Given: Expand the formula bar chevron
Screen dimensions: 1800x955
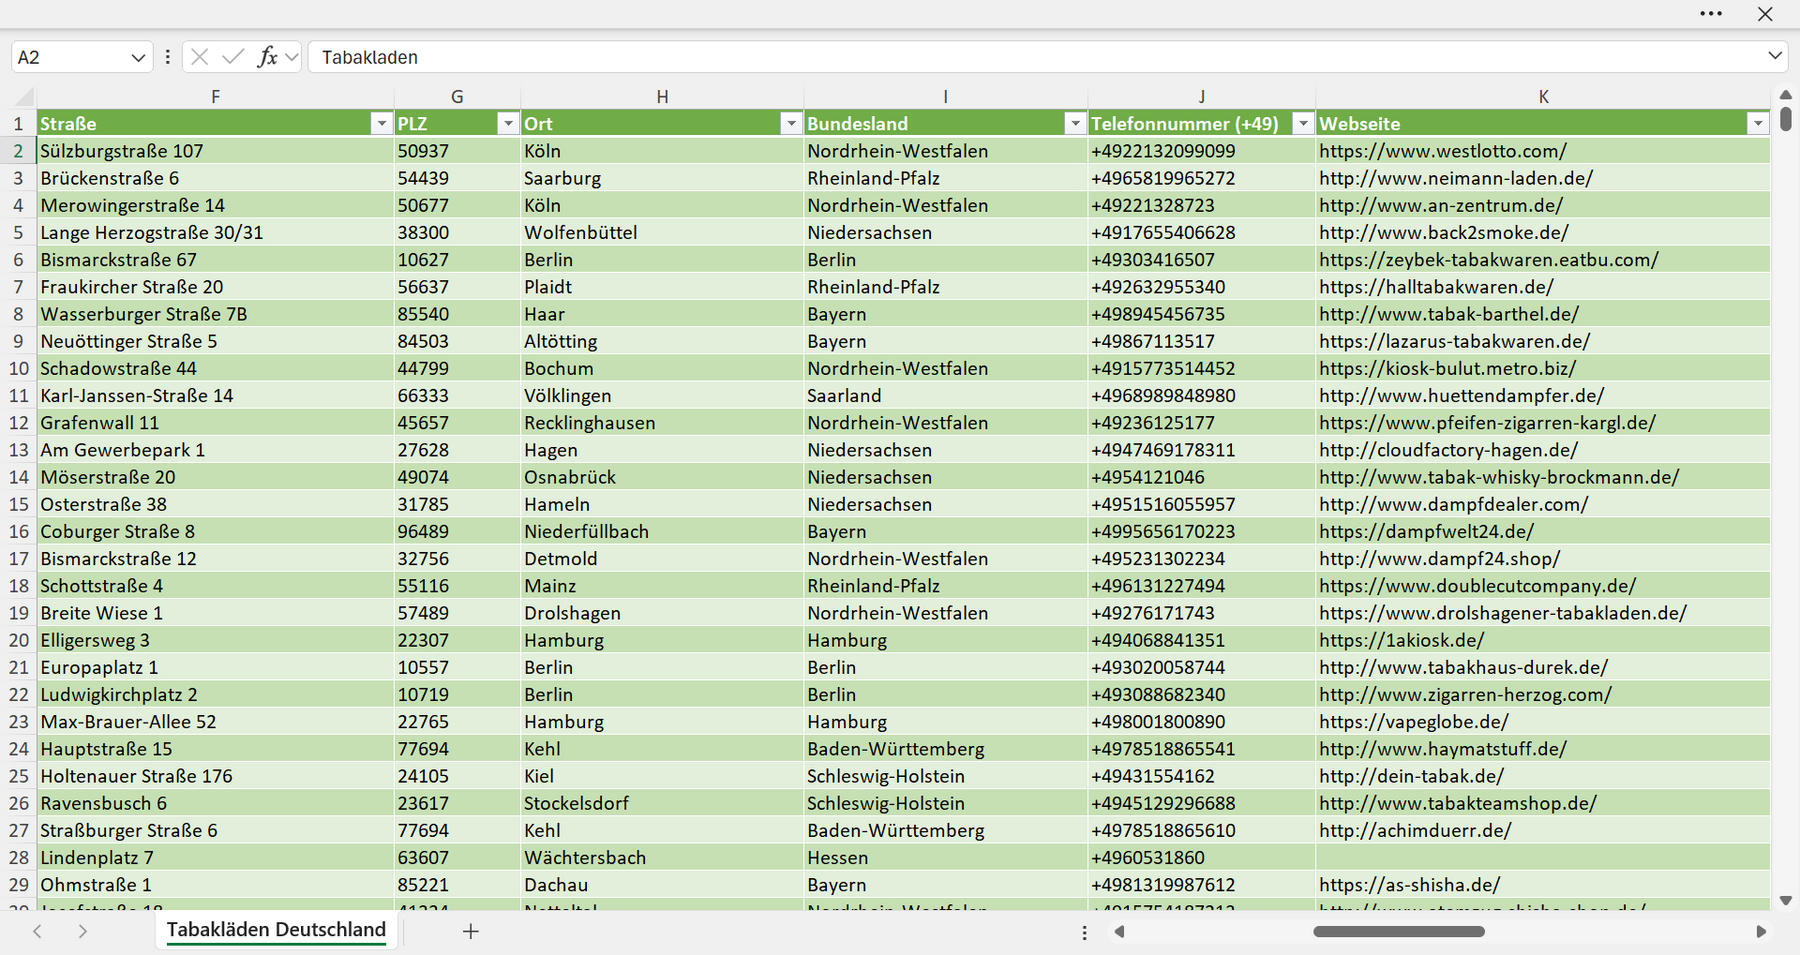Looking at the screenshot, I should pos(1775,56).
